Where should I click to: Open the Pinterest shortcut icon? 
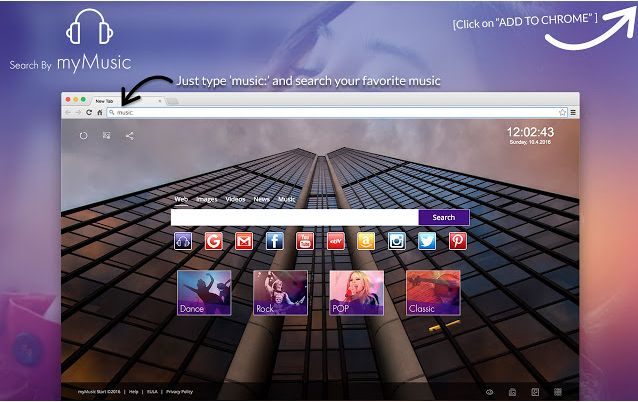pos(458,241)
